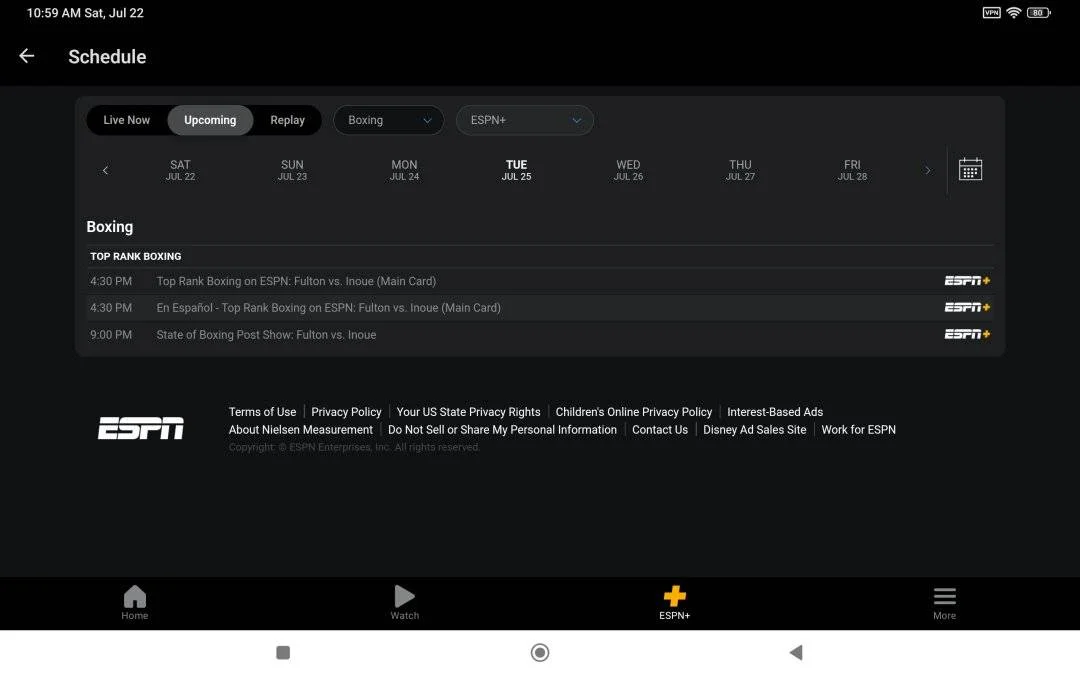Open Contact Us link
This screenshot has height=675, width=1080.
pos(660,430)
